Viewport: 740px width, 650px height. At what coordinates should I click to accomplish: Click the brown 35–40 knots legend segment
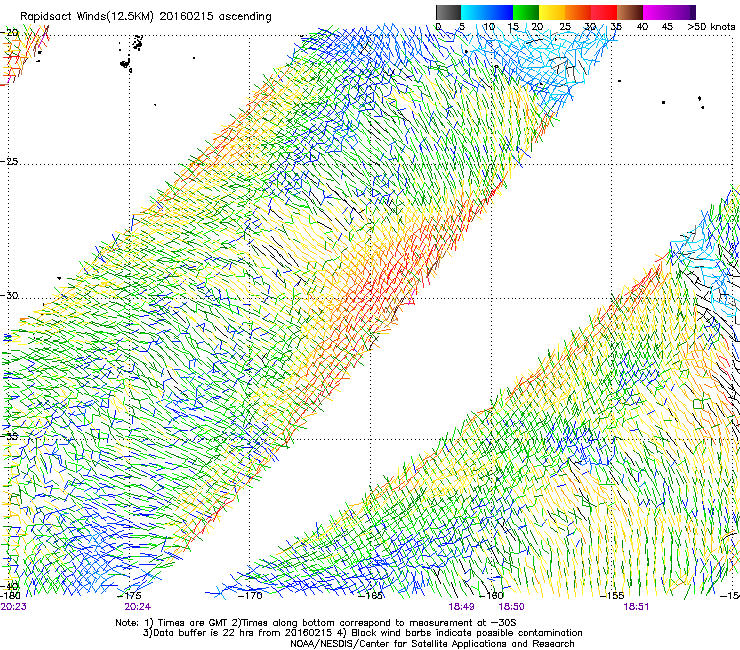click(630, 12)
